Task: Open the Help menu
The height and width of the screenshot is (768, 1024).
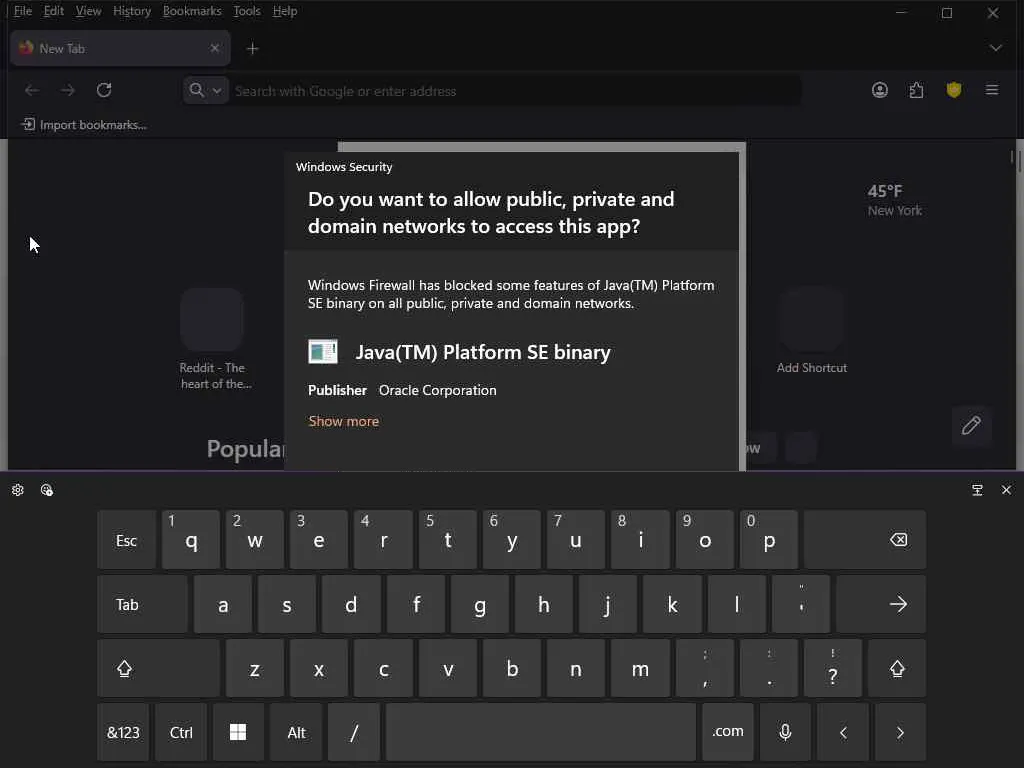Action: (x=285, y=11)
